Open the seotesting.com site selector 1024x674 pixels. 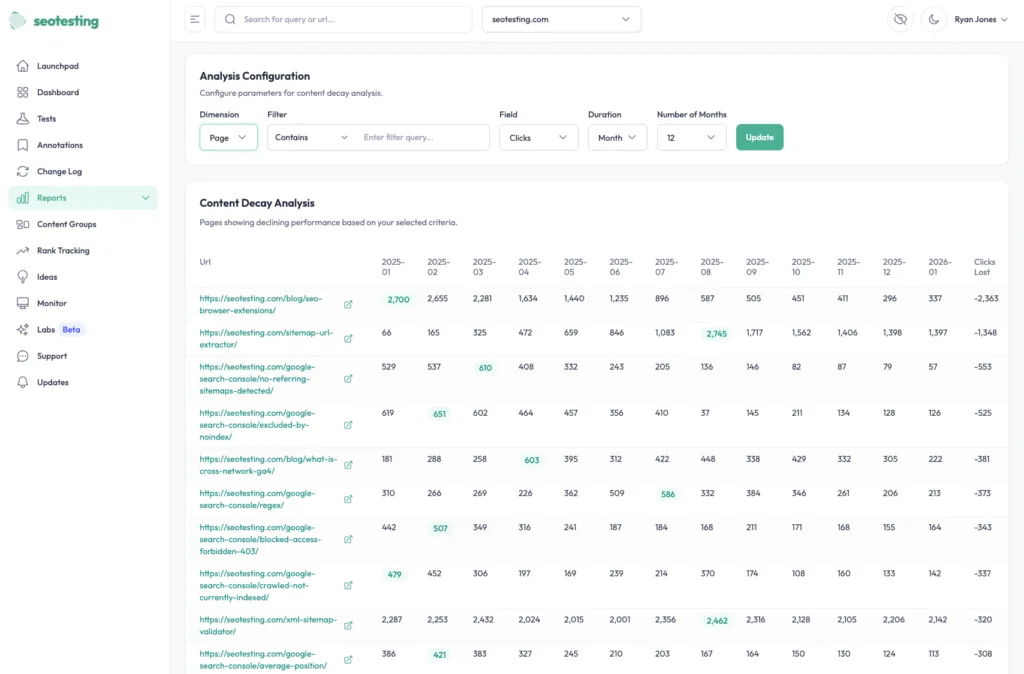coord(561,19)
